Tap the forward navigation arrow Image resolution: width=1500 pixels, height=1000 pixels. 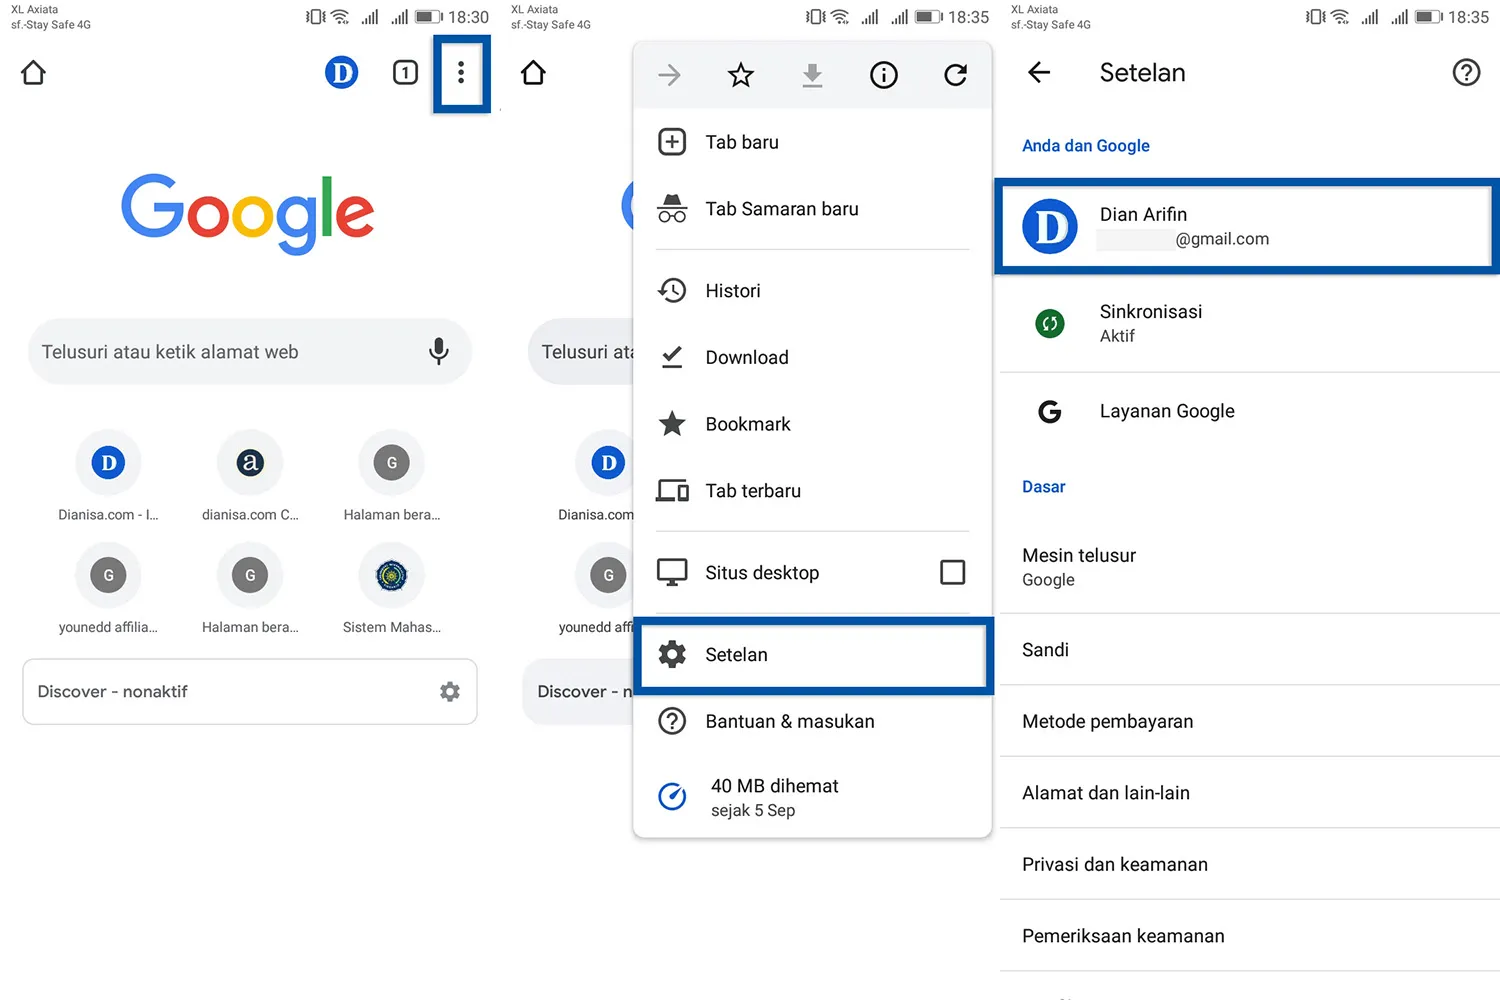pyautogui.click(x=669, y=74)
